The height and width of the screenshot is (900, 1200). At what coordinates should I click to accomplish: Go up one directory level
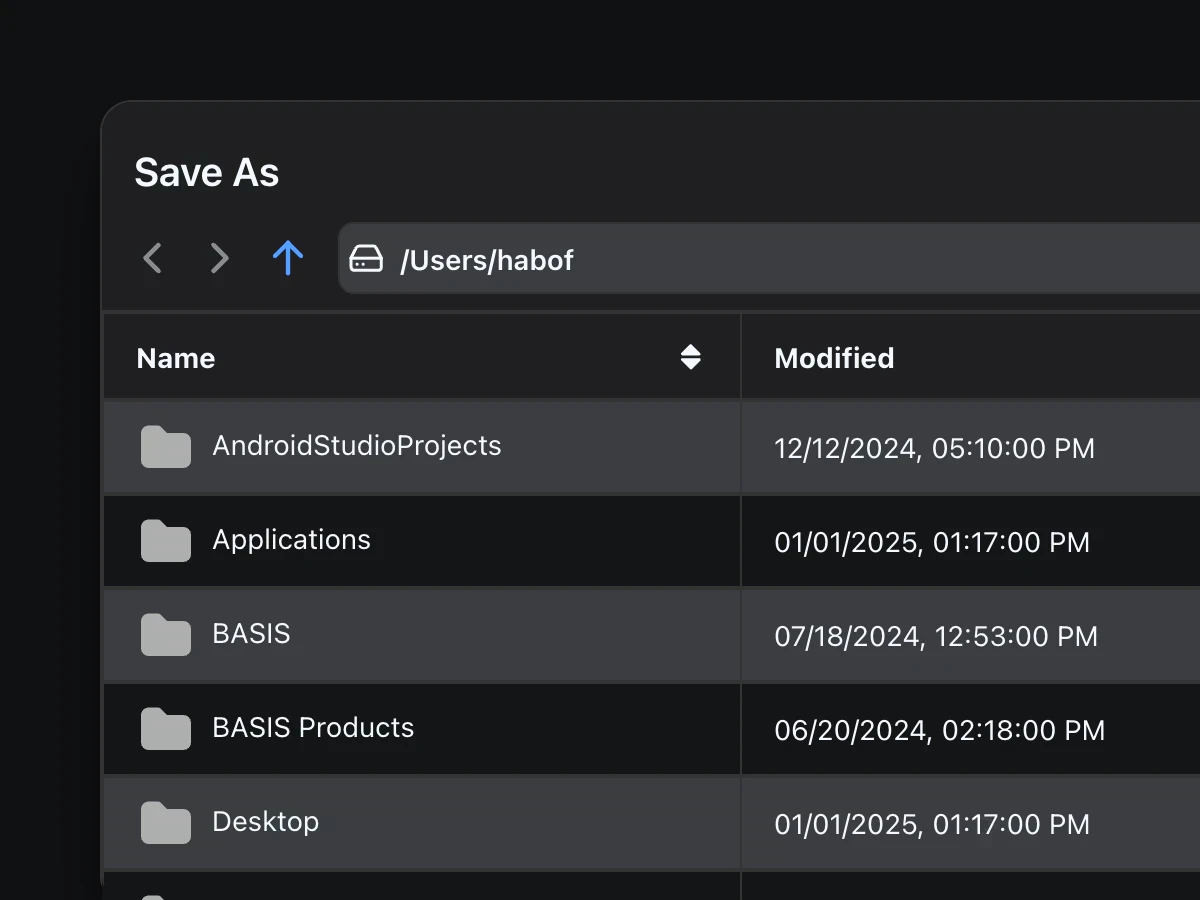288,258
